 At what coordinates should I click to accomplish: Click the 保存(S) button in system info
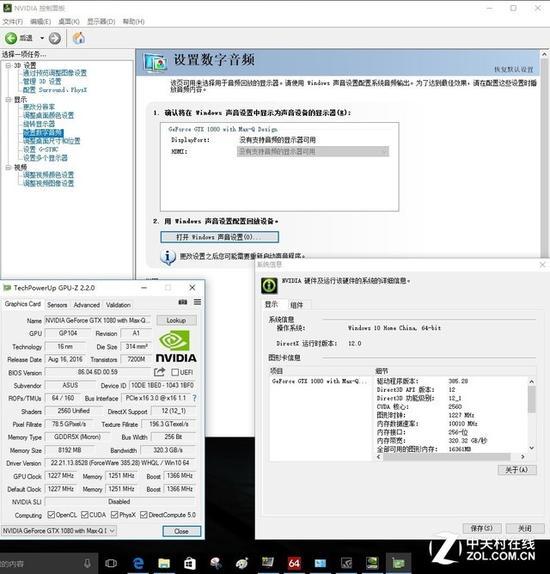click(x=482, y=528)
